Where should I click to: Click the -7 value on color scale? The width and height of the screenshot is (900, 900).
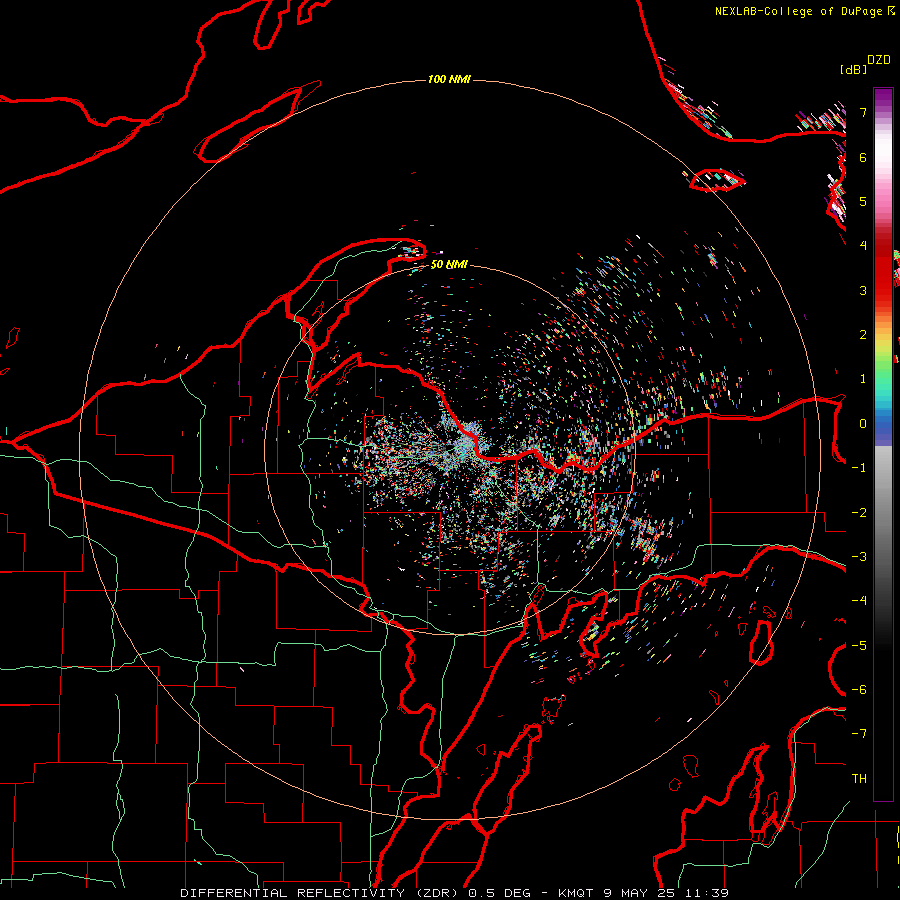click(x=859, y=734)
